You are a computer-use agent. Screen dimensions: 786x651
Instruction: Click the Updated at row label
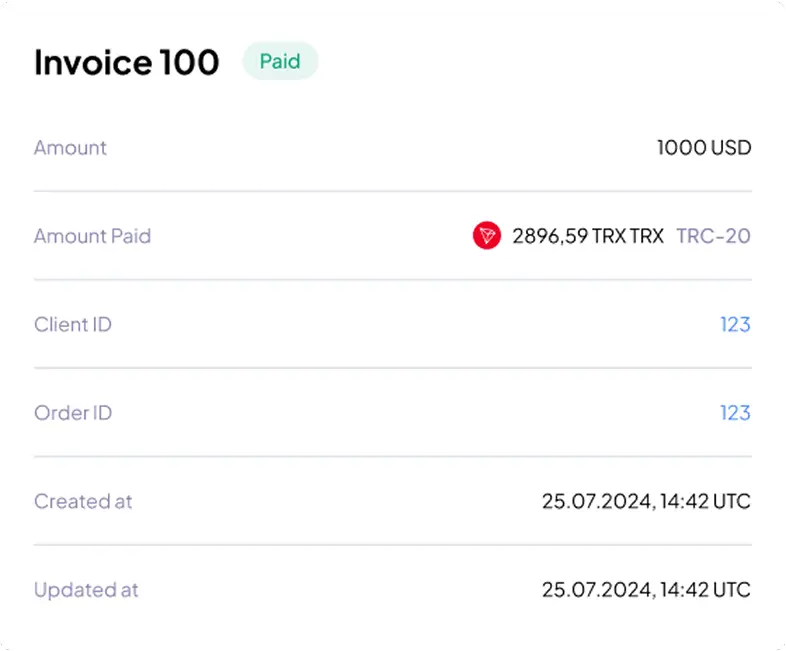click(86, 590)
